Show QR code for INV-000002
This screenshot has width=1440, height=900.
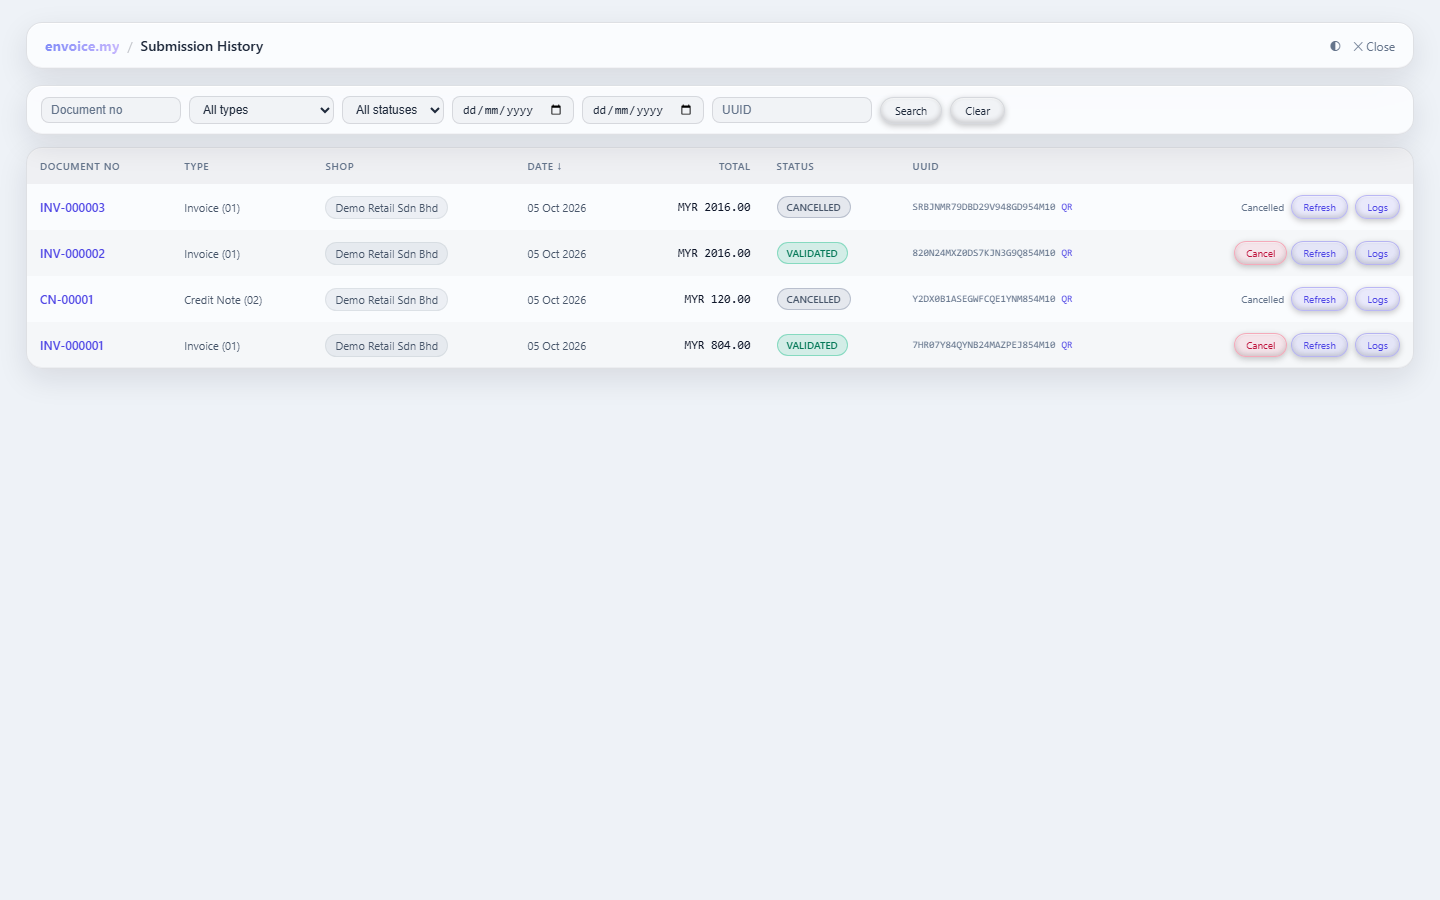[x=1067, y=254]
